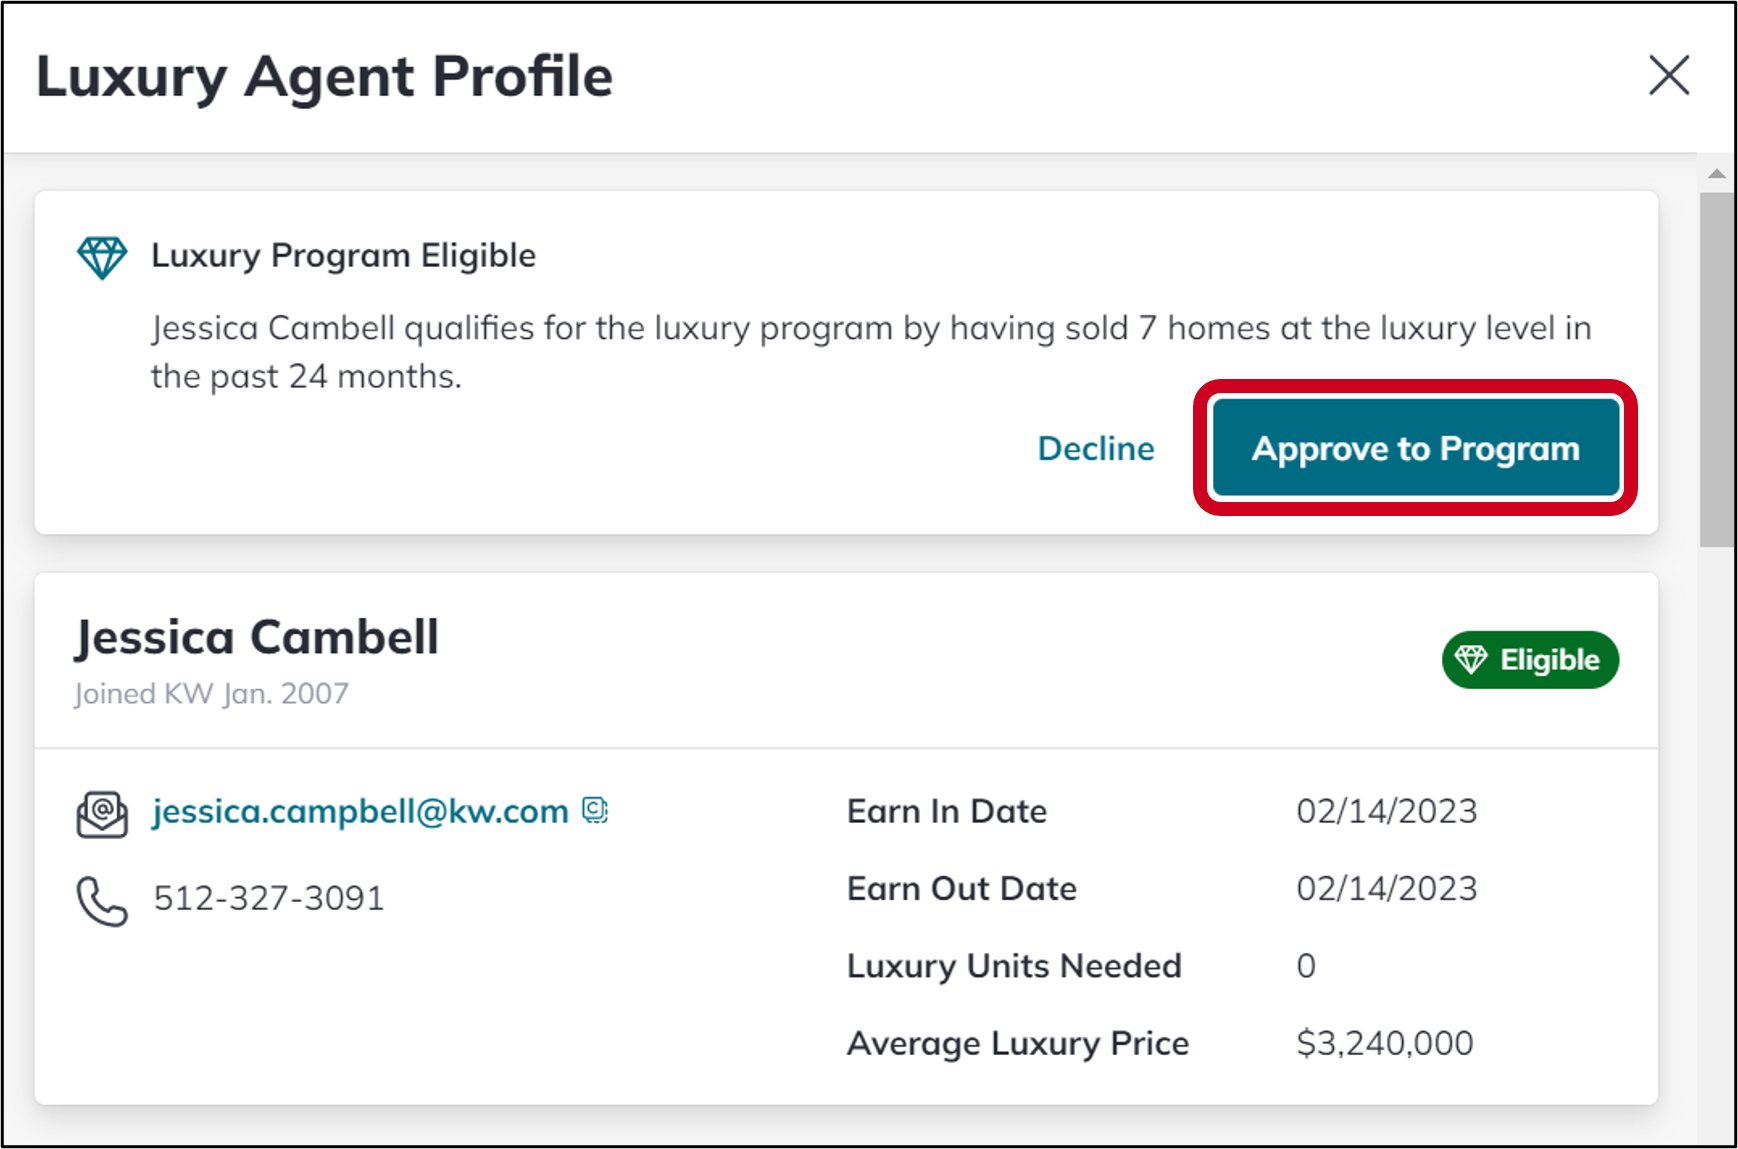Click the green Eligible status badge
Image resolution: width=1738 pixels, height=1149 pixels.
1530,660
